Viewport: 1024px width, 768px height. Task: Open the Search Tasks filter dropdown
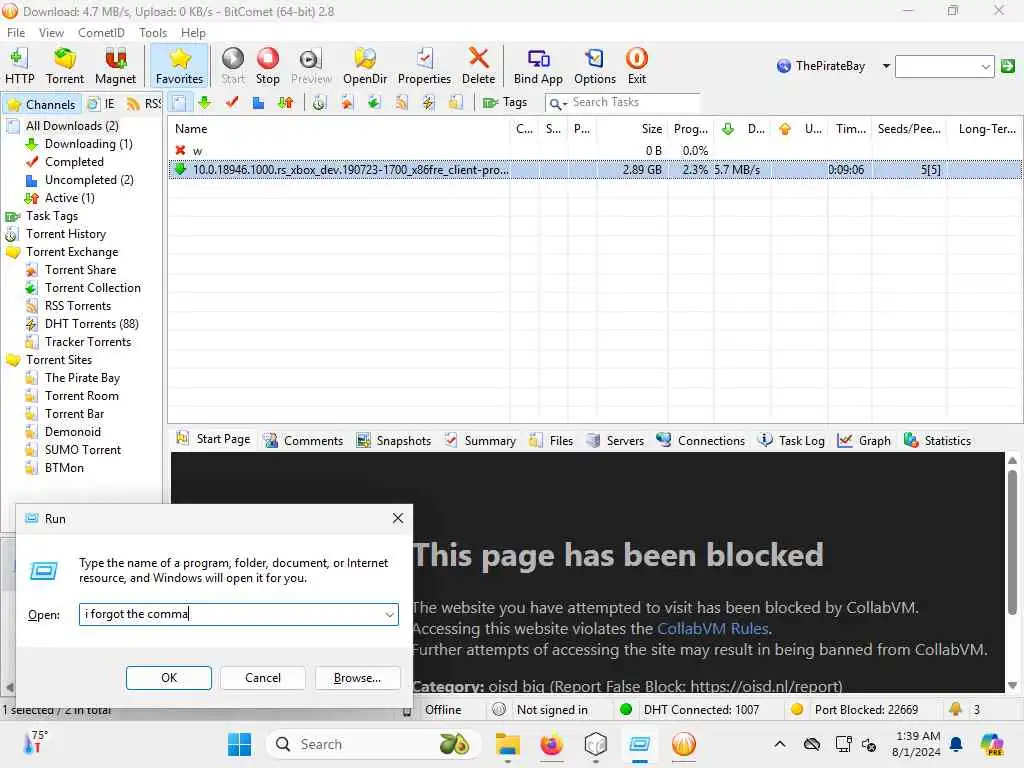tap(558, 103)
